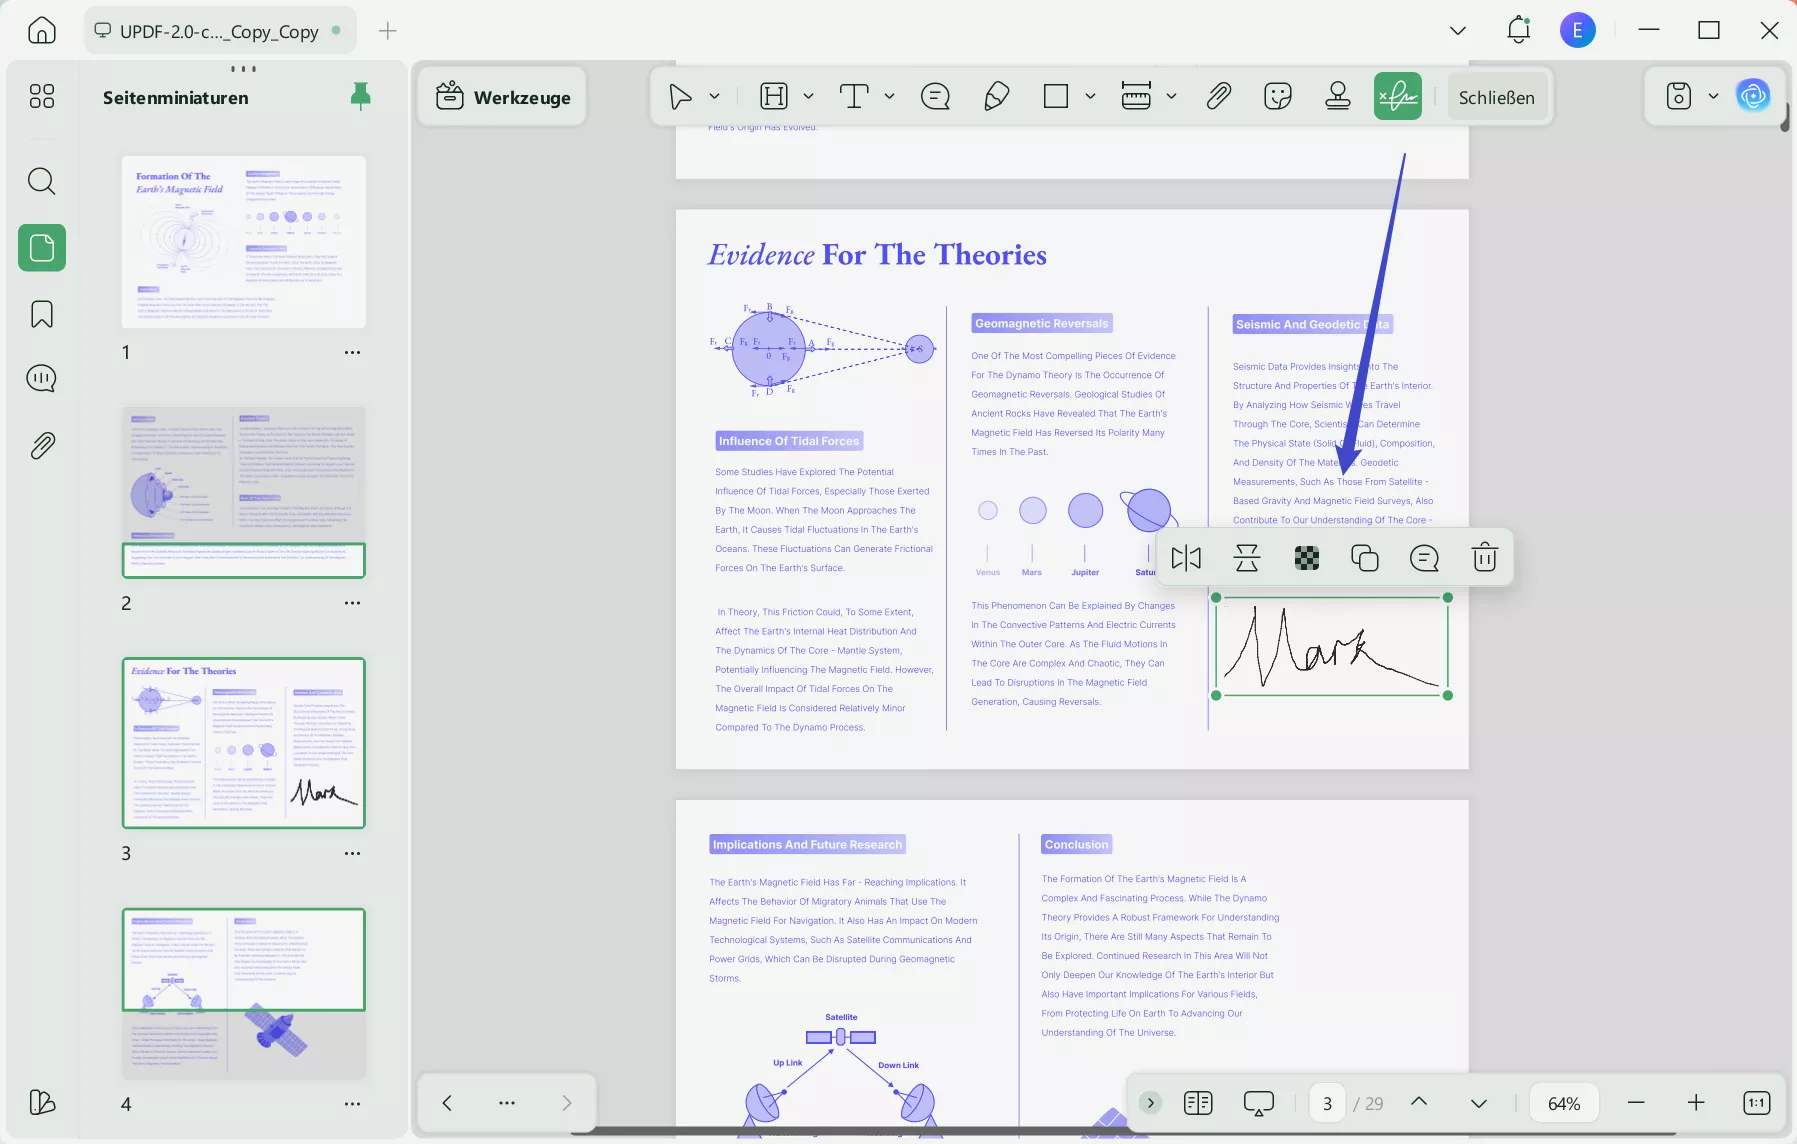Expand the shape tool options
The width and height of the screenshot is (1797, 1144).
pos(1090,97)
